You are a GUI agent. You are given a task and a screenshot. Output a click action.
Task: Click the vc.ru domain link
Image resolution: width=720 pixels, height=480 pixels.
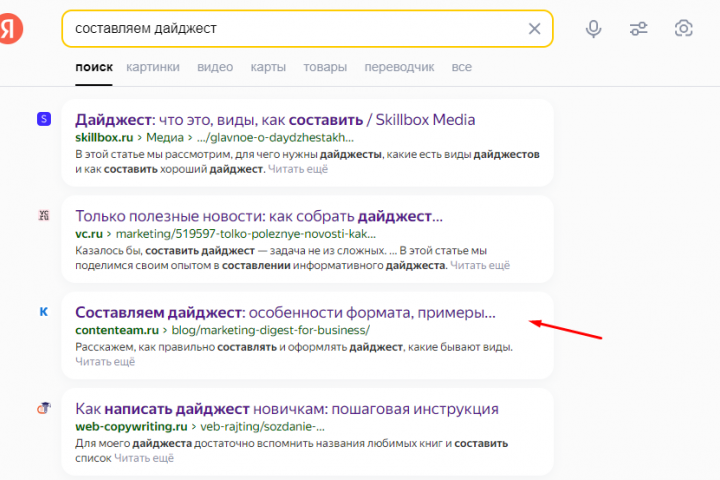(x=89, y=234)
